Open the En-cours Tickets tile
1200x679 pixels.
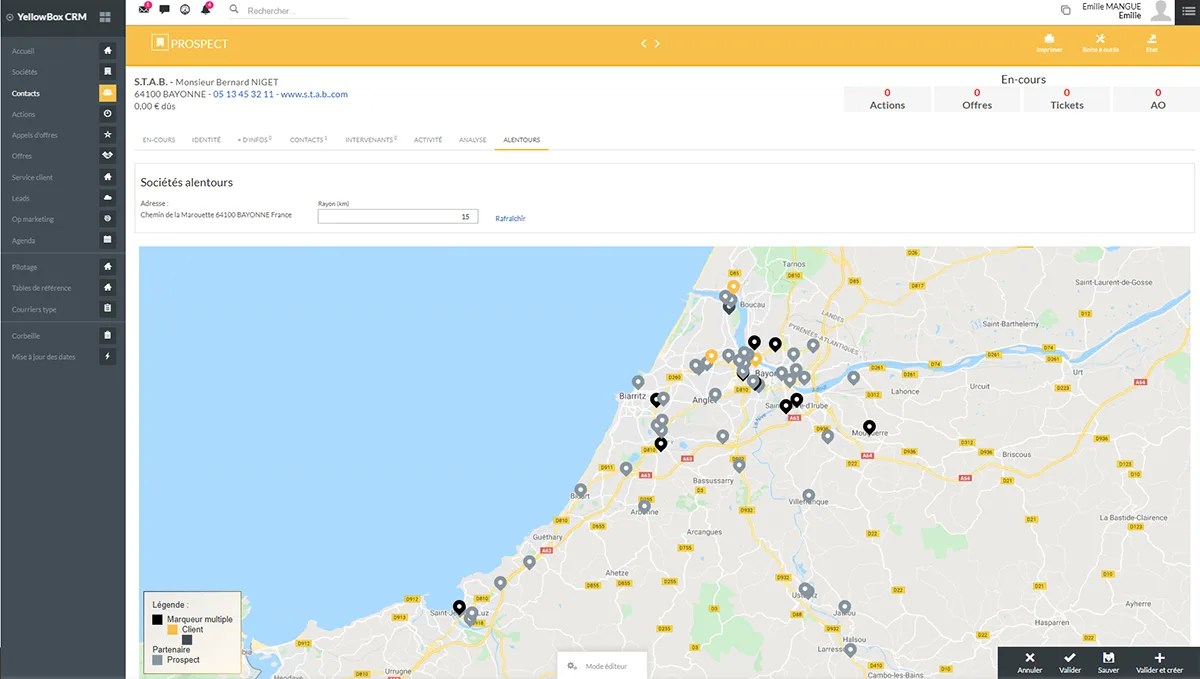click(1067, 99)
